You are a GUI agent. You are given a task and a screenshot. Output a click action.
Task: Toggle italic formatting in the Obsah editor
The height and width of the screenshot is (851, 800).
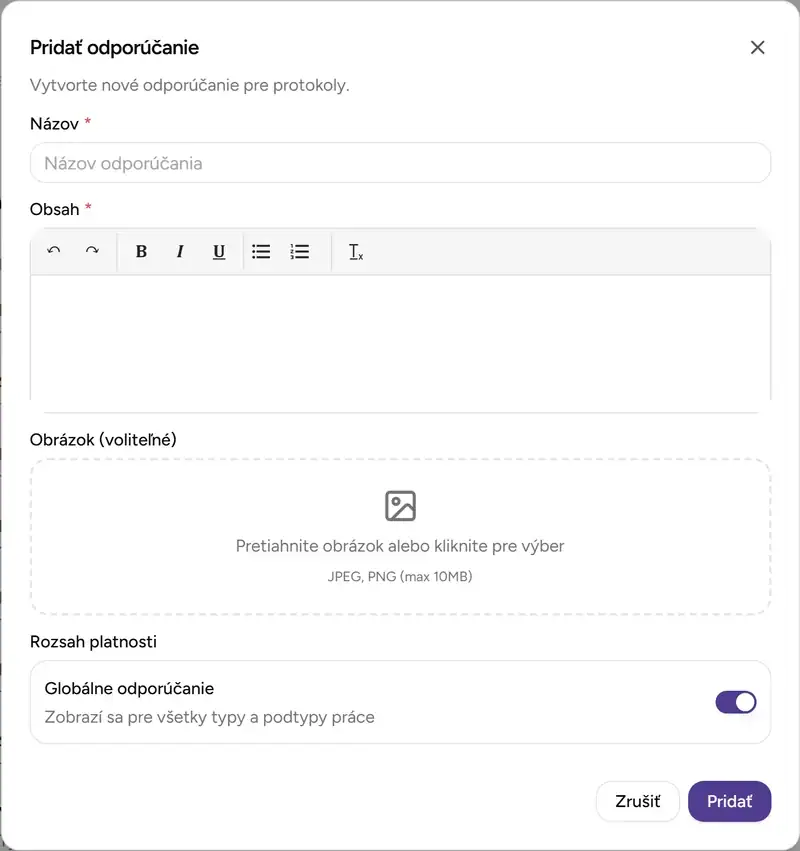pyautogui.click(x=180, y=252)
